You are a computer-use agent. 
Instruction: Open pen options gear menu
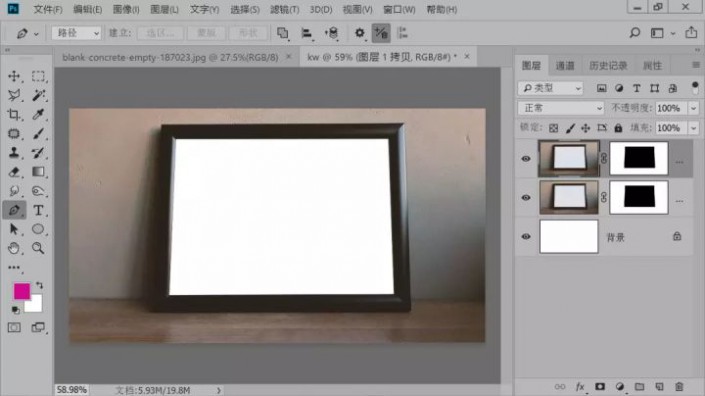coord(360,33)
